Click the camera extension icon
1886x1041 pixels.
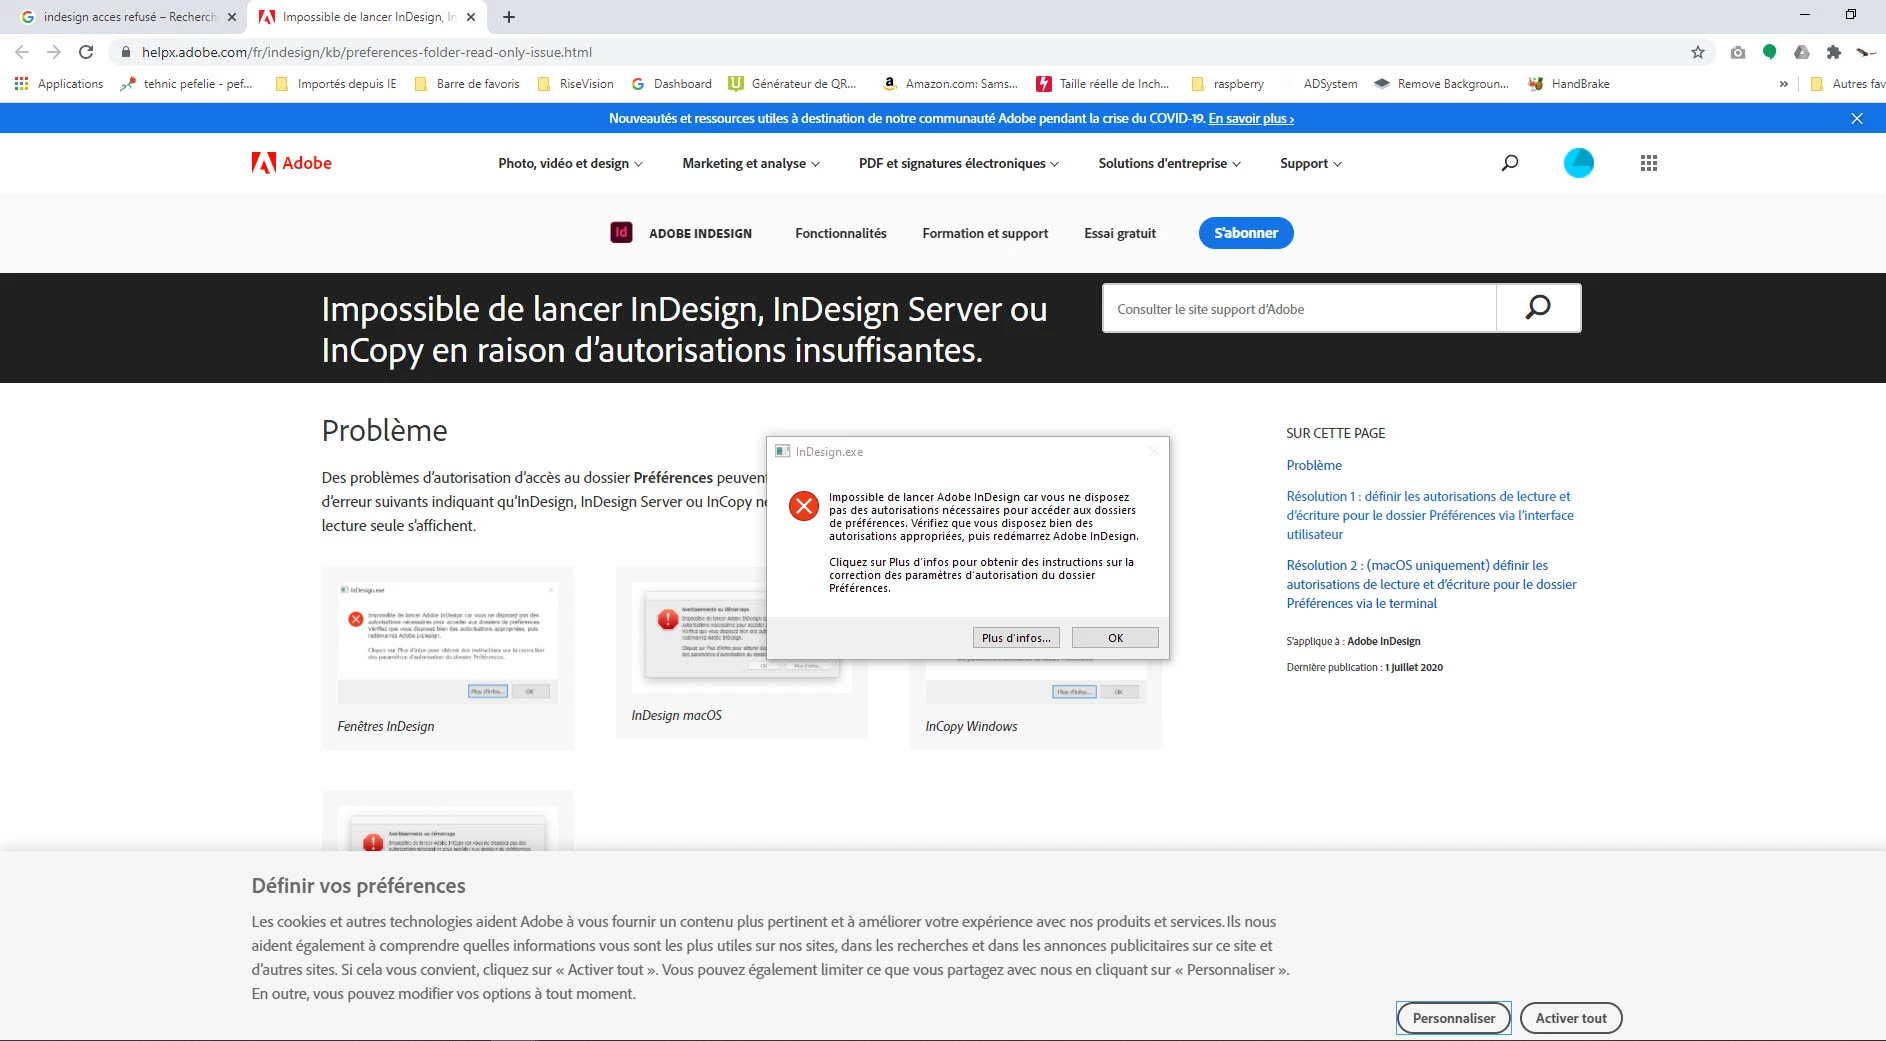(1738, 52)
